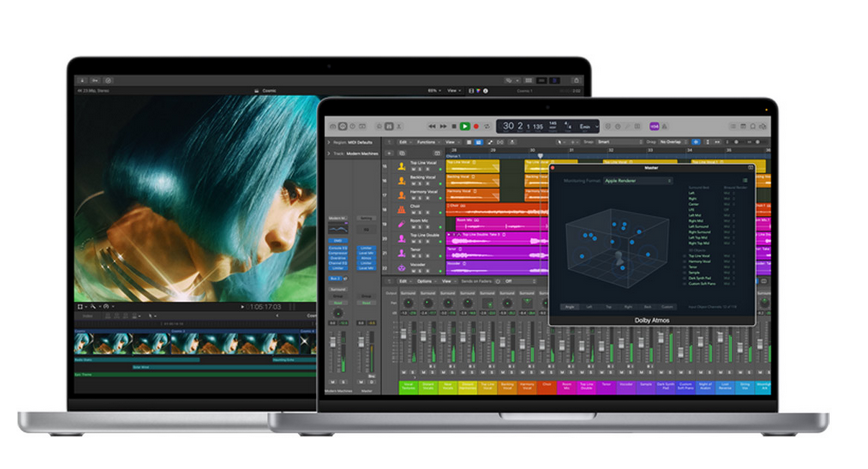Viewport: 868px width, 469px height.
Task: Solo the Backing Vocal track
Action: coord(420,183)
